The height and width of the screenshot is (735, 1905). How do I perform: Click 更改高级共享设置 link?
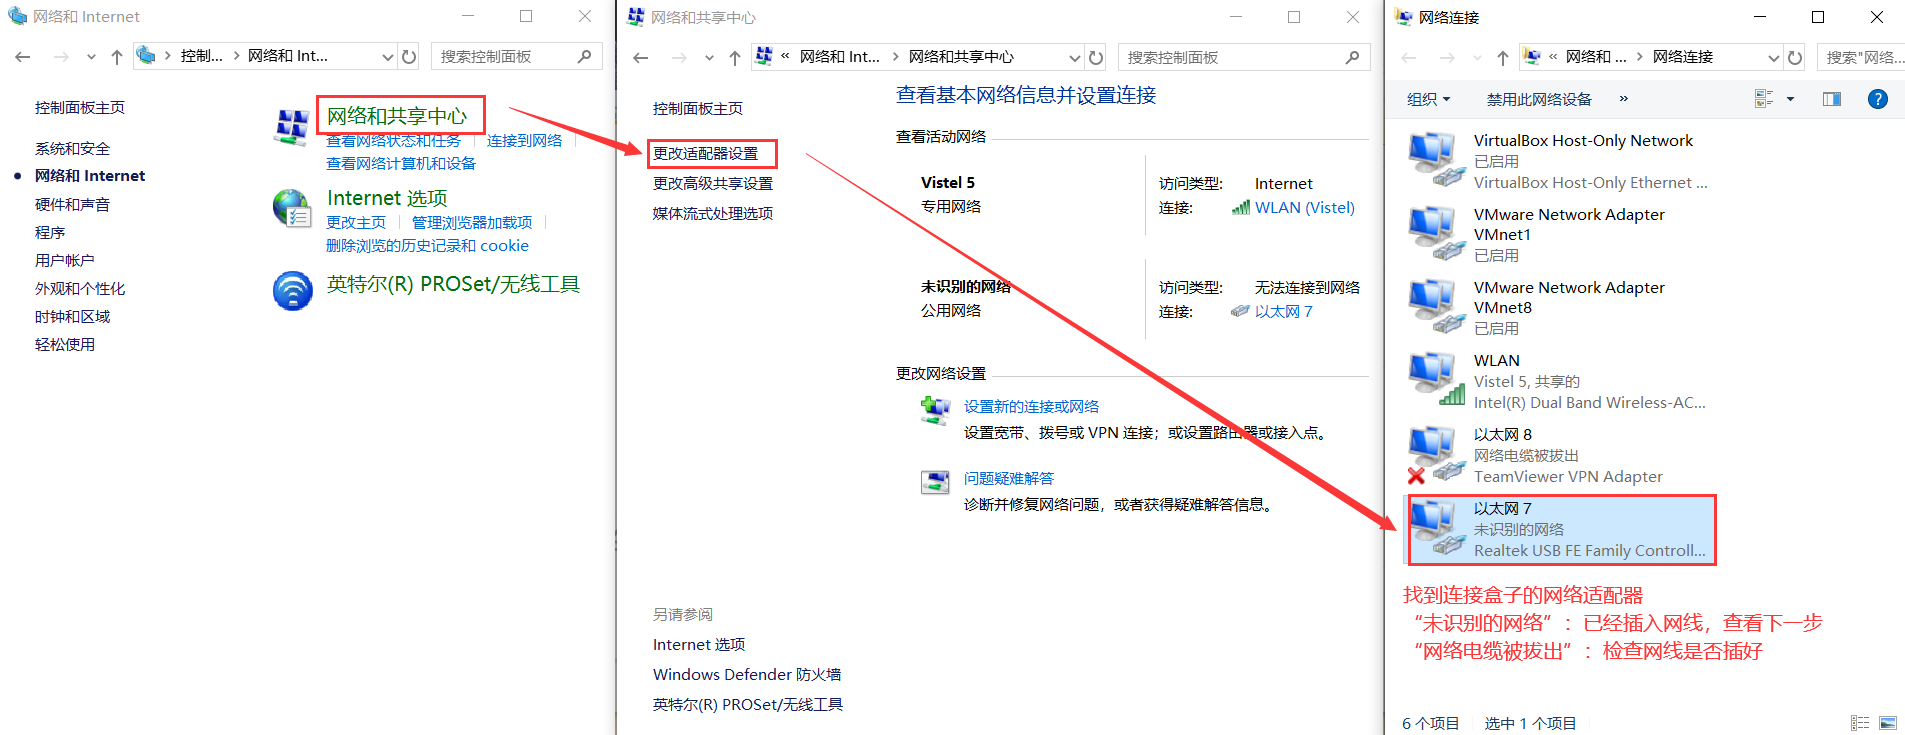(713, 183)
